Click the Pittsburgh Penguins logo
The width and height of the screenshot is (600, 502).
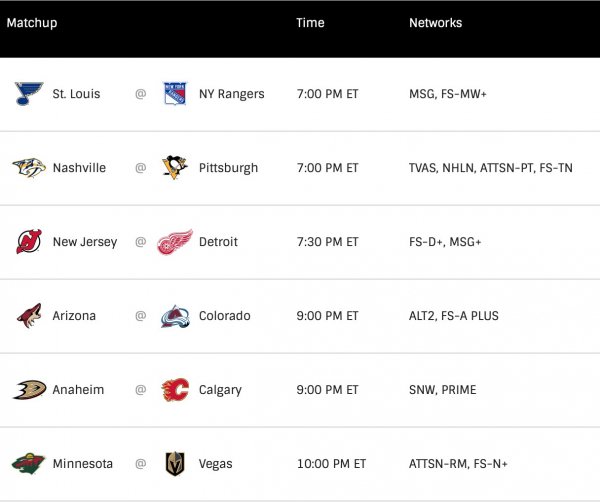click(175, 168)
